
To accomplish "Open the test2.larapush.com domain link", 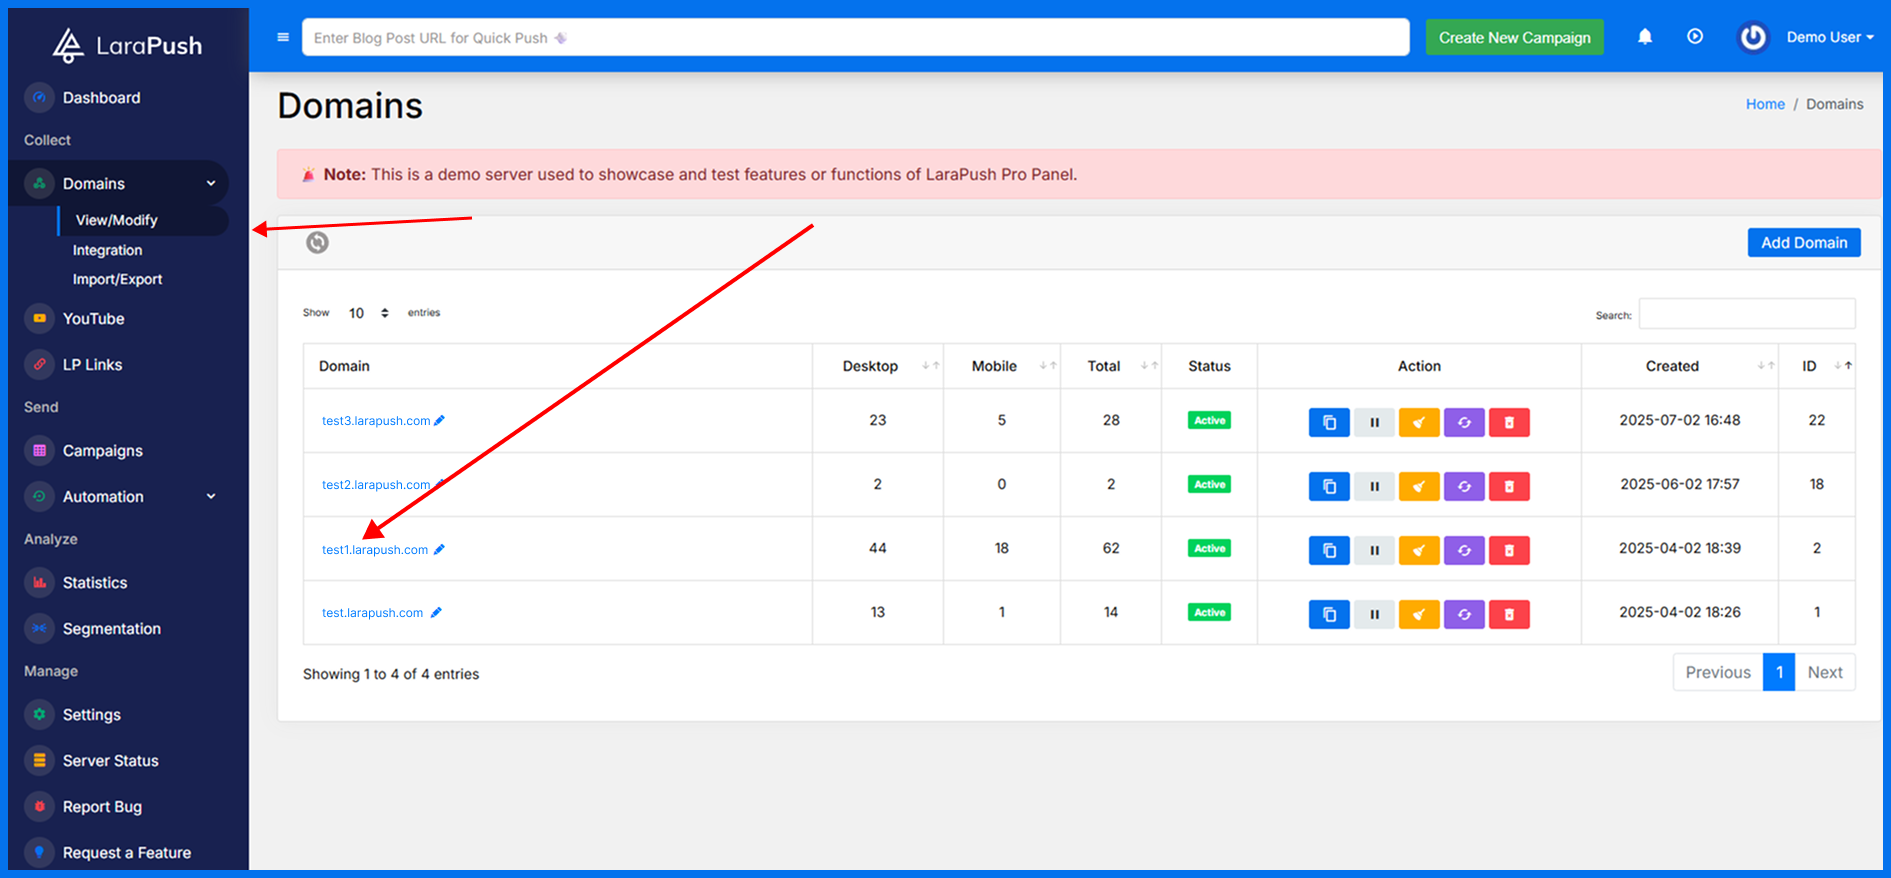I will click(x=376, y=485).
